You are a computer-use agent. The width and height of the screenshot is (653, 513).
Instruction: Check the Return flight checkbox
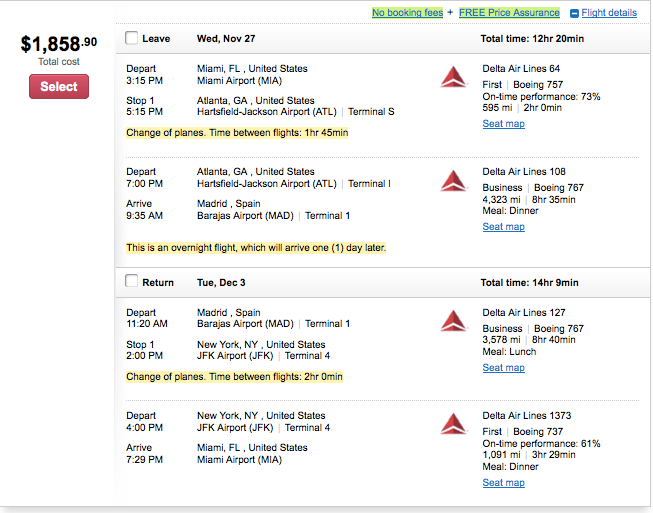(x=131, y=281)
